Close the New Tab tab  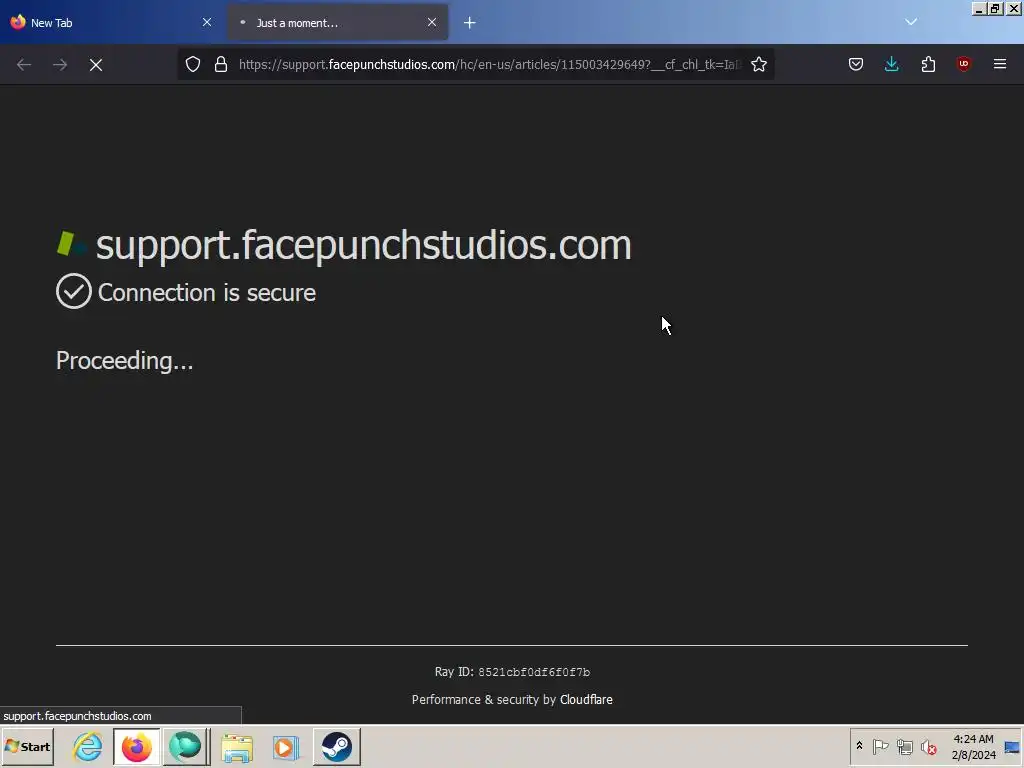207,22
